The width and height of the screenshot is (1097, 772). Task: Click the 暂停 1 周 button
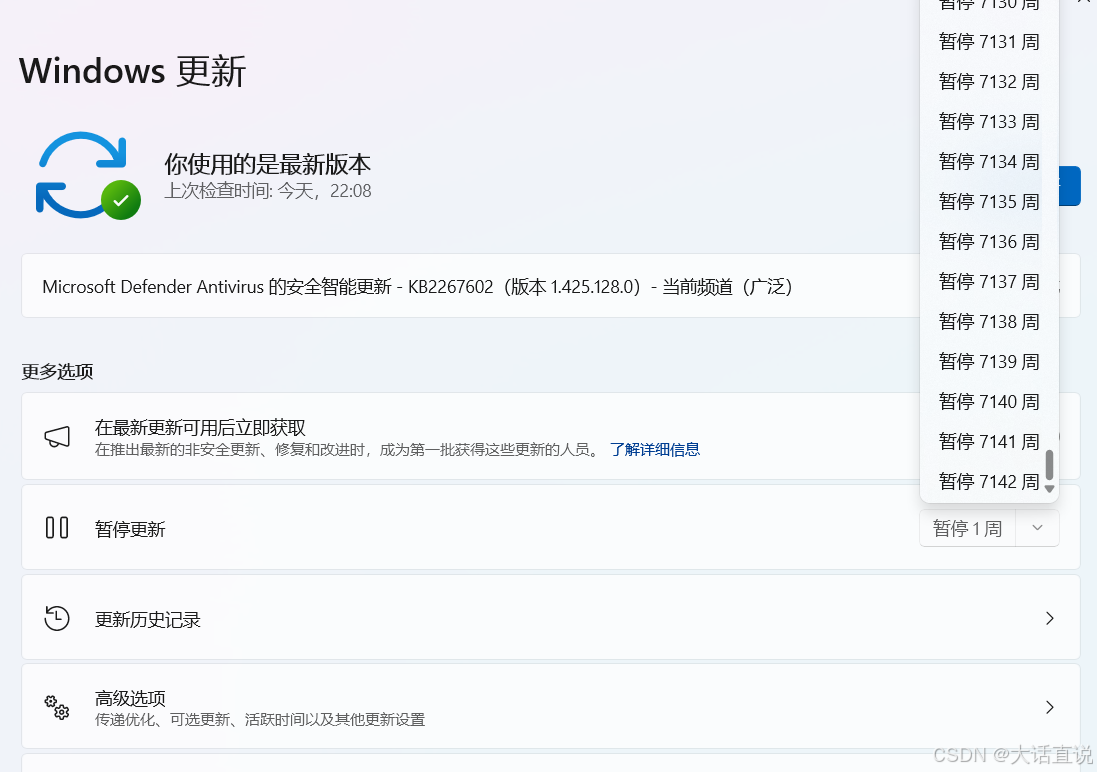click(968, 528)
